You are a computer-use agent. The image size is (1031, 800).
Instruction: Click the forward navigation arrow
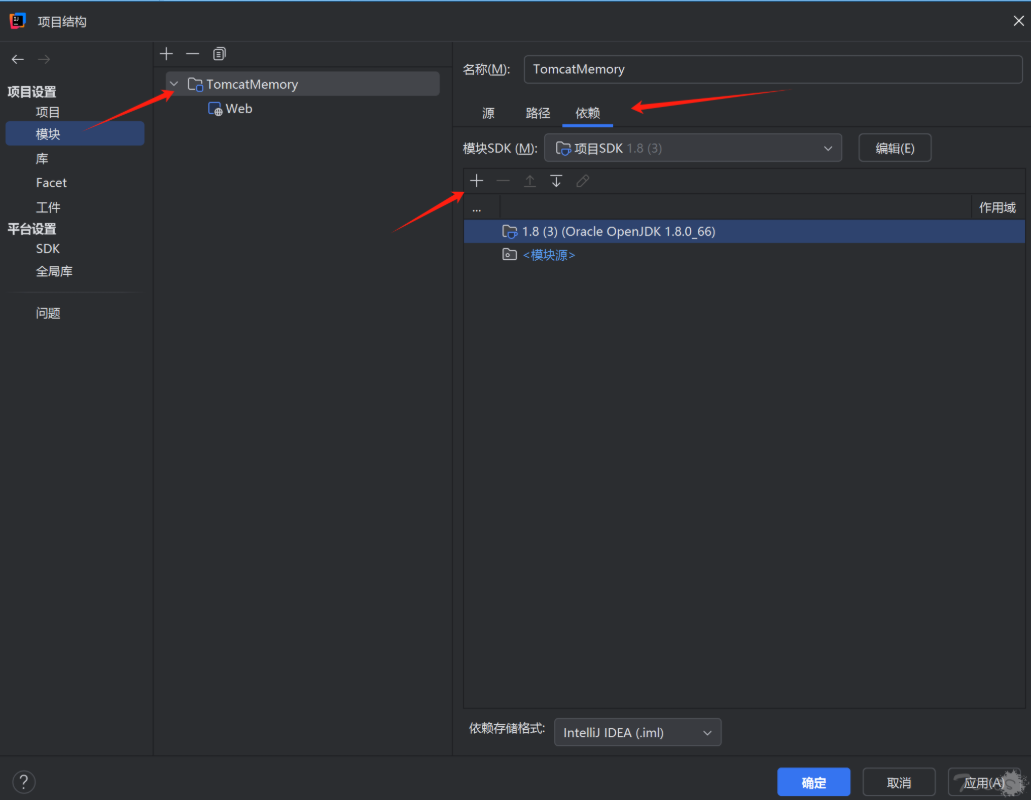[x=44, y=59]
